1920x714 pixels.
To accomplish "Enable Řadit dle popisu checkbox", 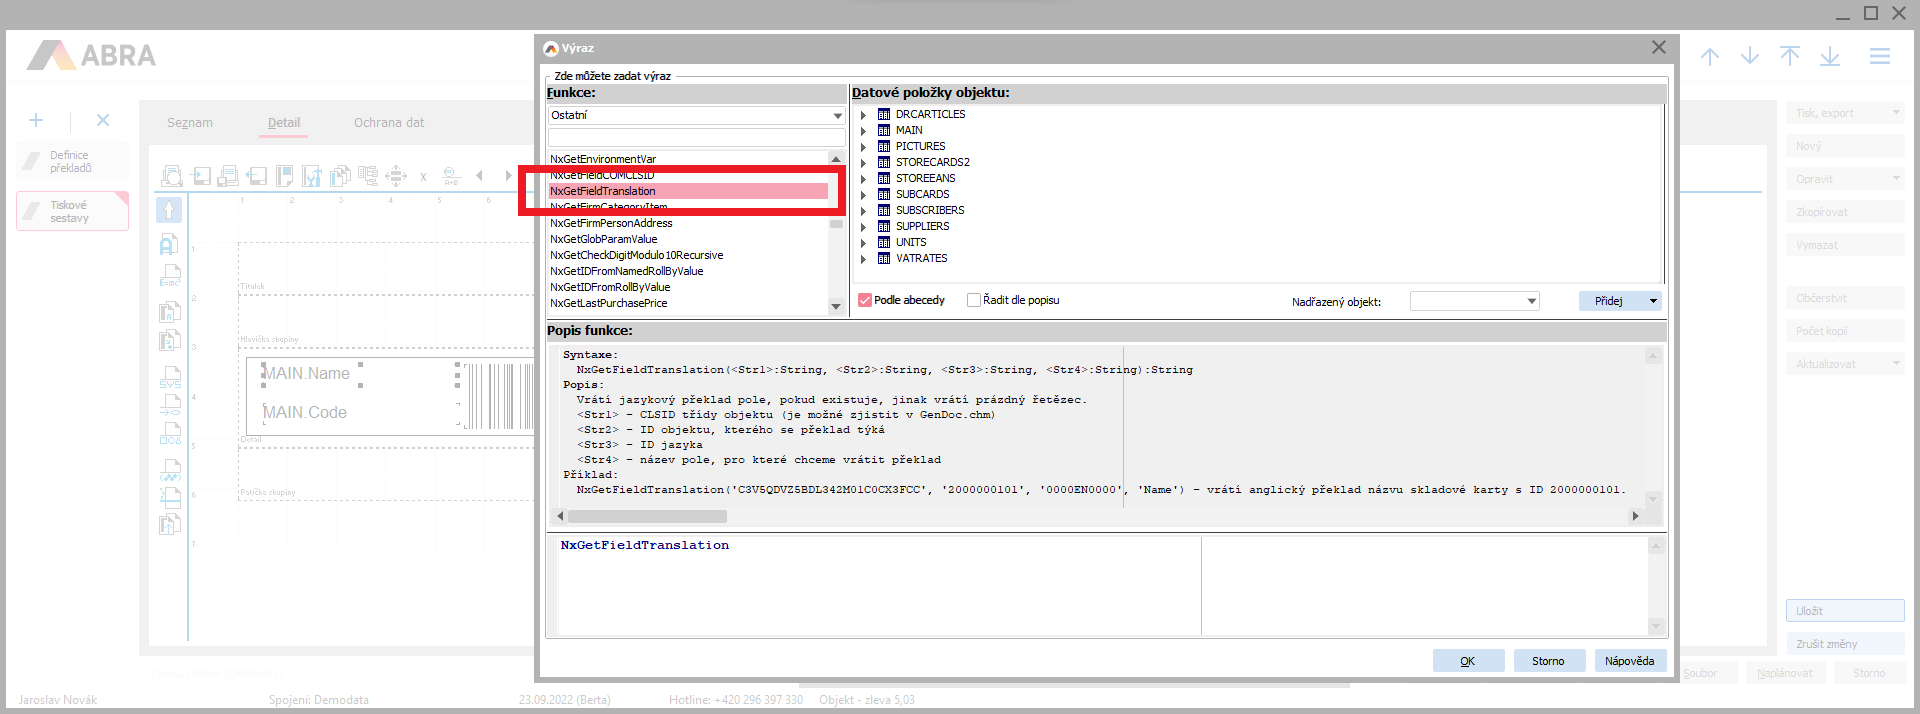I will click(x=974, y=300).
